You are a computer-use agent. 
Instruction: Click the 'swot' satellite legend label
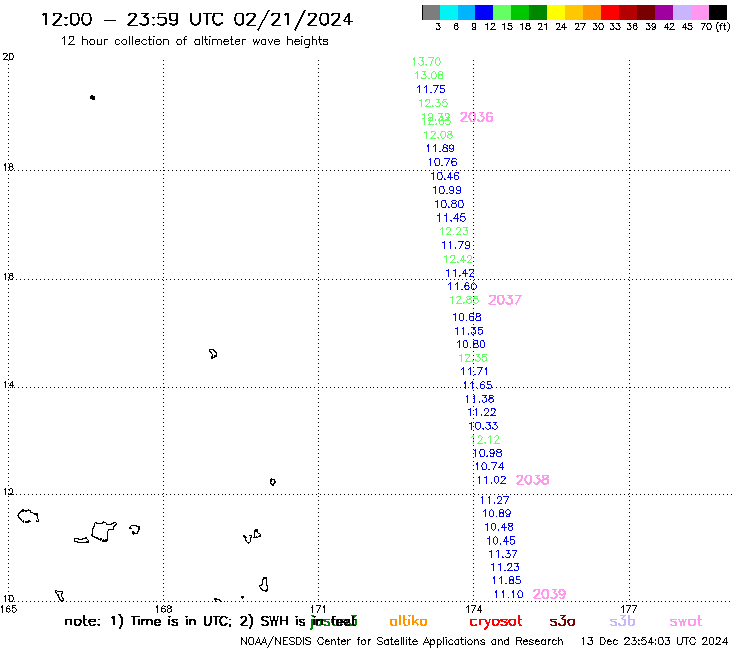[686, 621]
